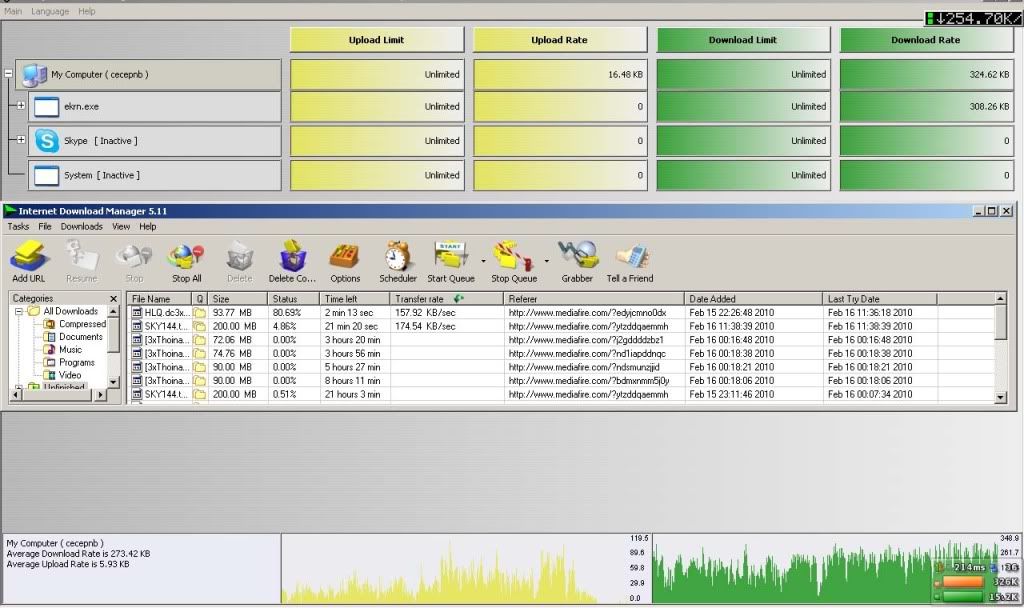Click the Delete toolbar icon

click(240, 257)
